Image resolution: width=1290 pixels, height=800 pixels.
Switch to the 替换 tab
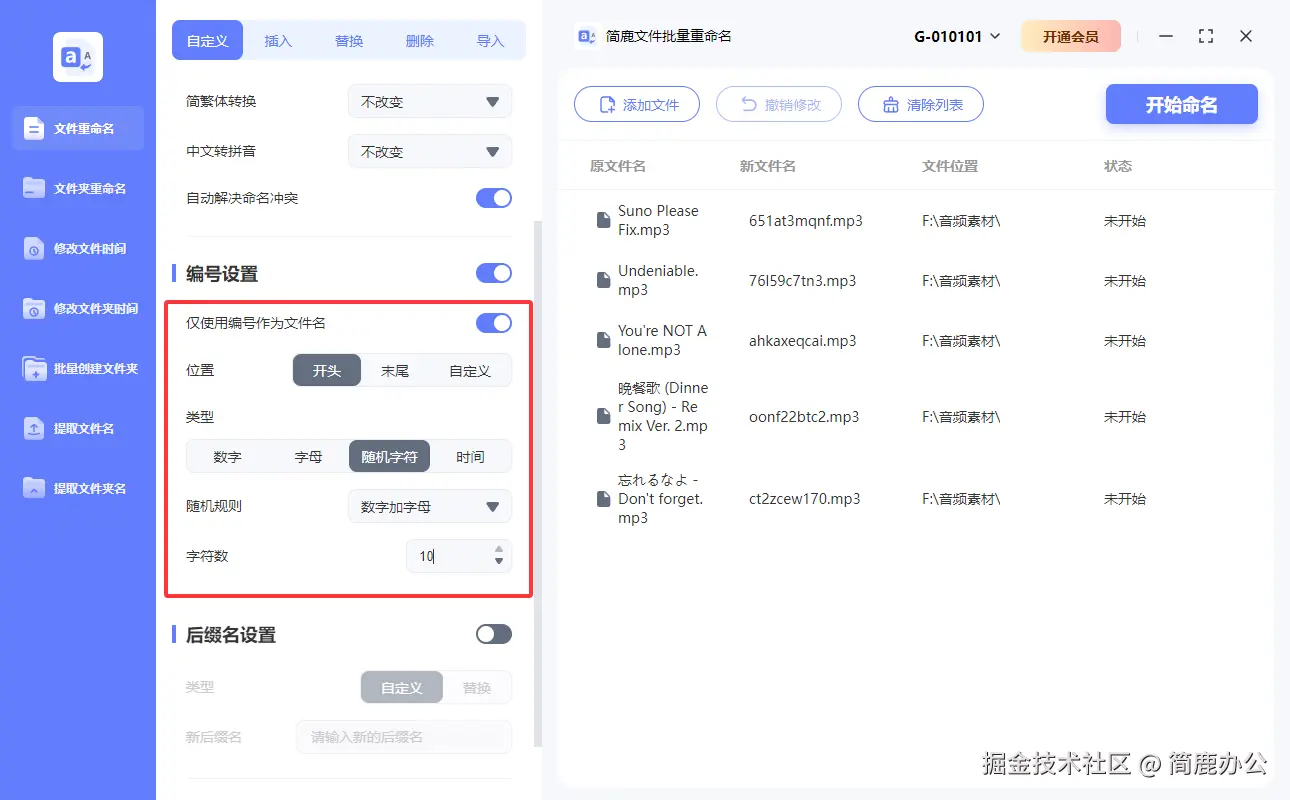point(349,41)
